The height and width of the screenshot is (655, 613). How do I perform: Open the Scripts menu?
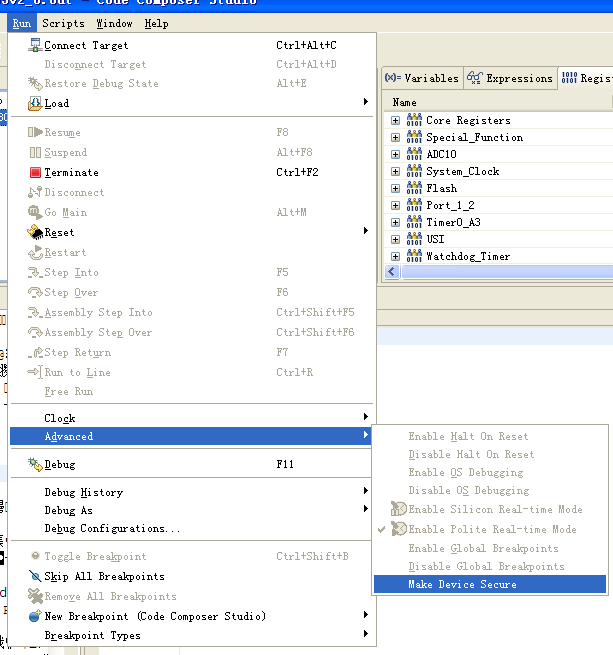(x=63, y=23)
